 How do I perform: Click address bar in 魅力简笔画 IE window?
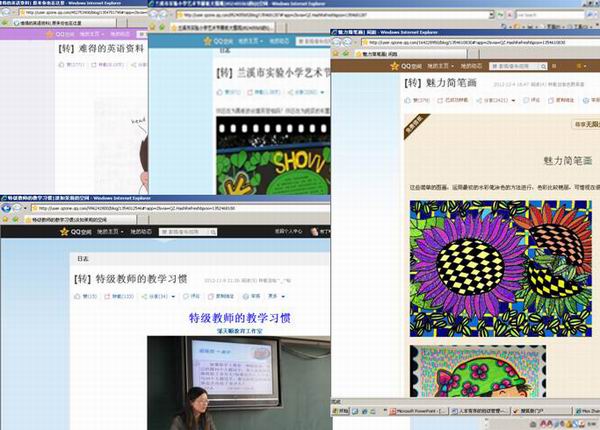coord(480,42)
